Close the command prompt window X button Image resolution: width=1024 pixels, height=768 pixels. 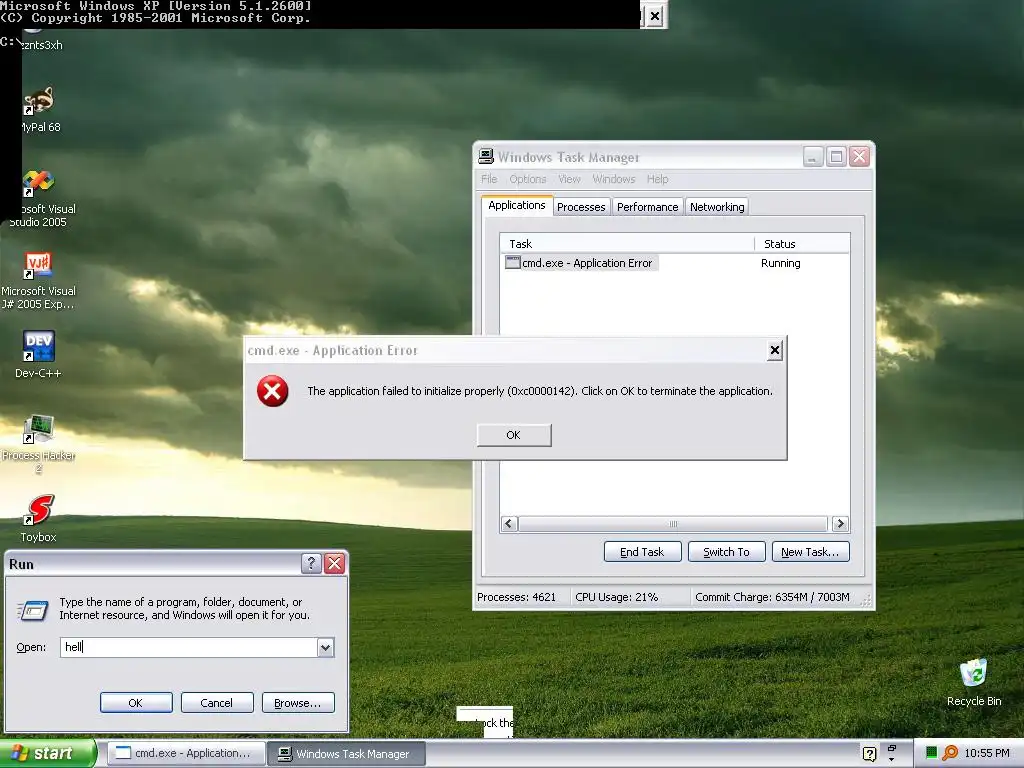[x=655, y=16]
